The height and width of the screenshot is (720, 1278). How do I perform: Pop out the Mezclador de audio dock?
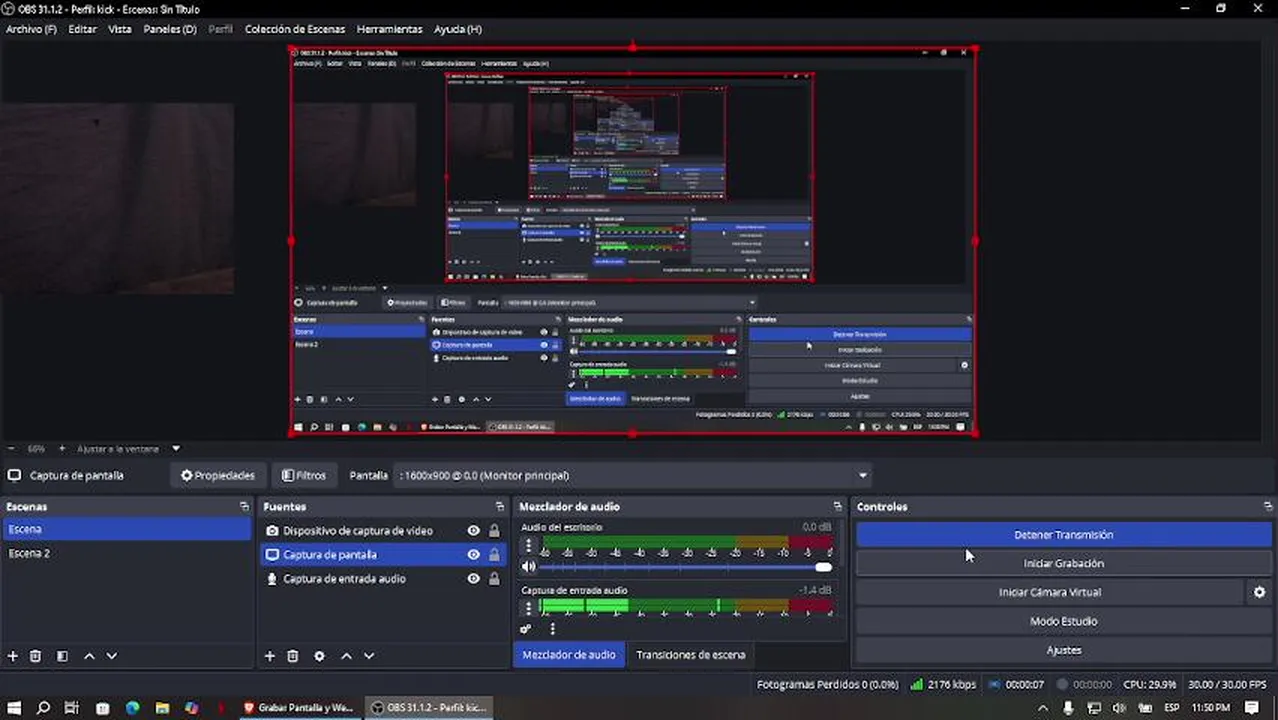pyautogui.click(x=838, y=507)
